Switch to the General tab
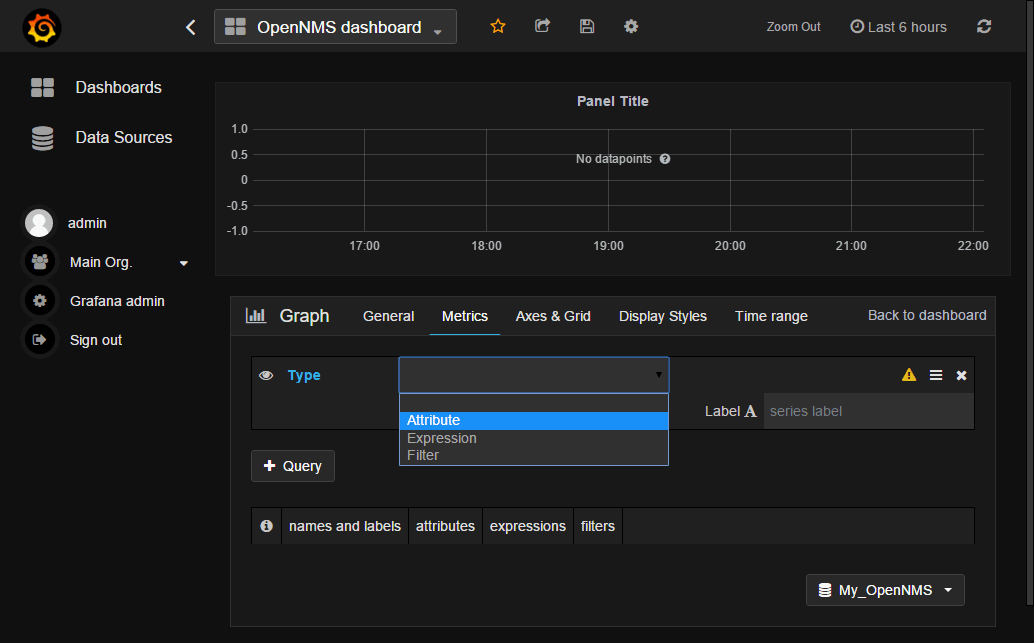This screenshot has height=643, width=1034. click(388, 316)
